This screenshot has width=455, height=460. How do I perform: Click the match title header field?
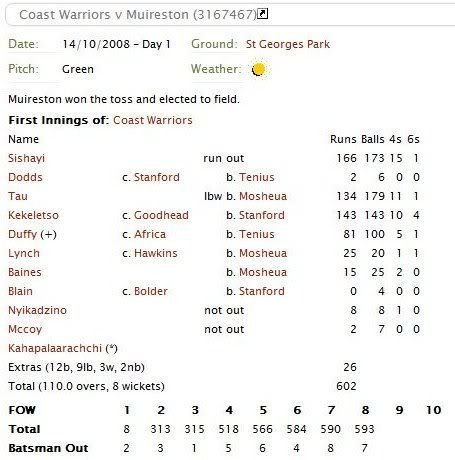230,14
